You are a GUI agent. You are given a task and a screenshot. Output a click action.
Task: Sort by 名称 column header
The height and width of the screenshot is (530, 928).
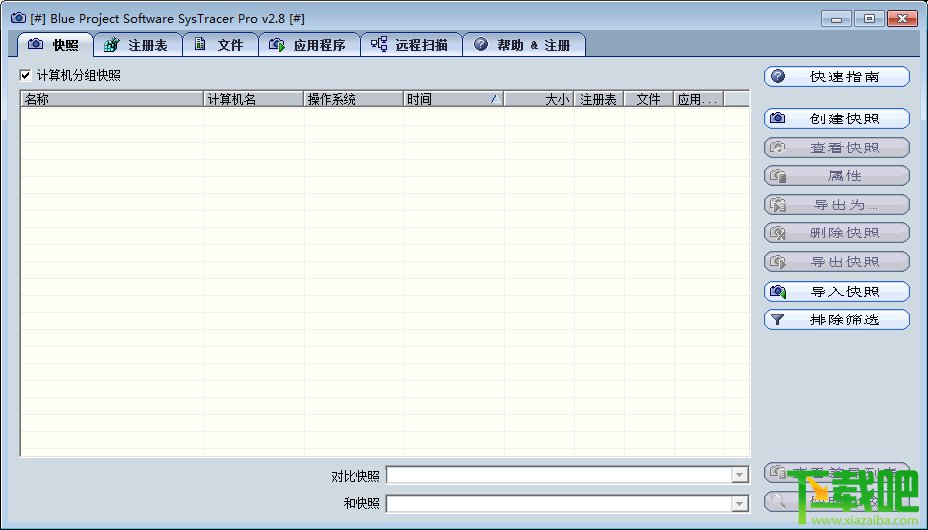[x=112, y=99]
